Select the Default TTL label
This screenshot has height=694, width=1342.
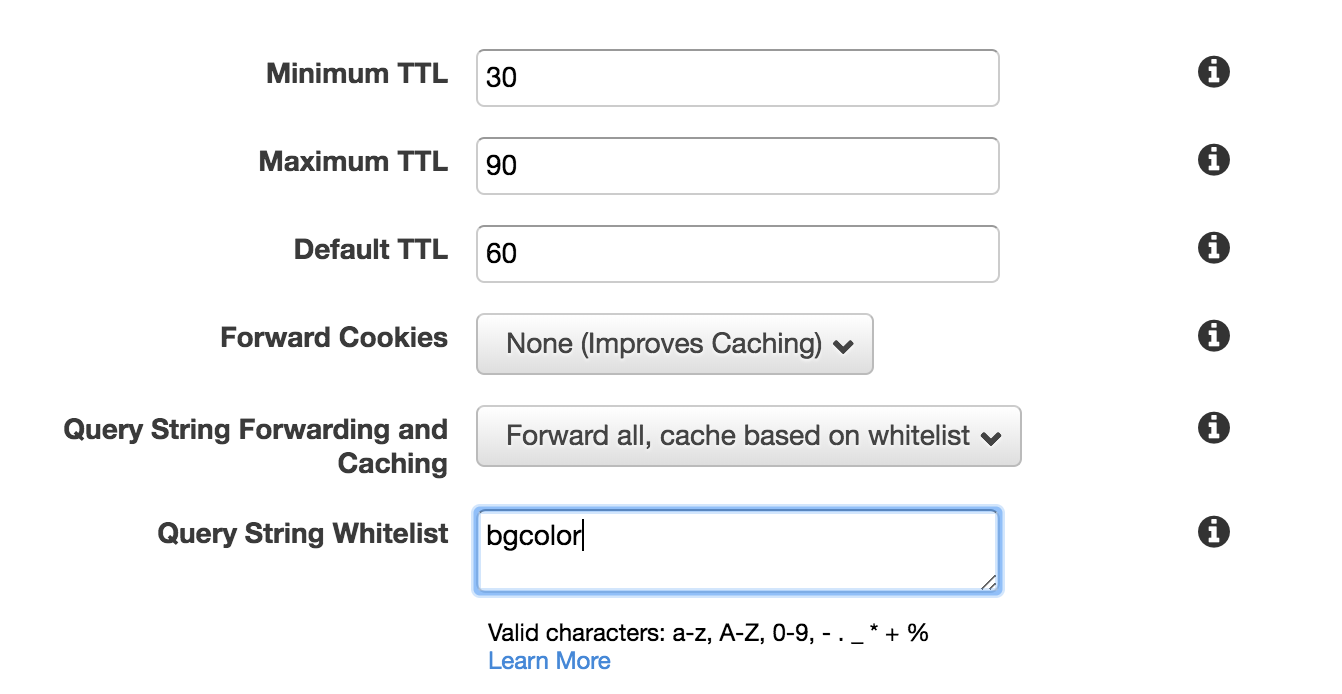[371, 249]
